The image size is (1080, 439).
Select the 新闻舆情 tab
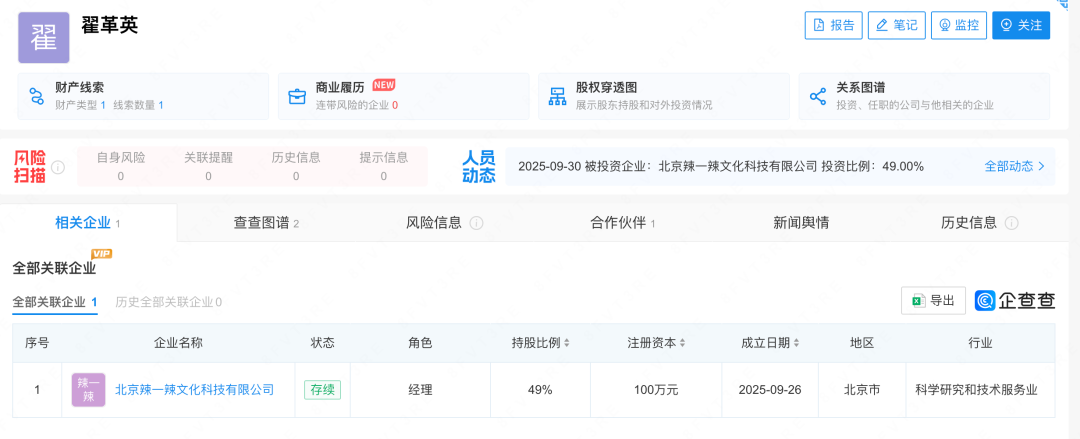pyautogui.click(x=801, y=222)
